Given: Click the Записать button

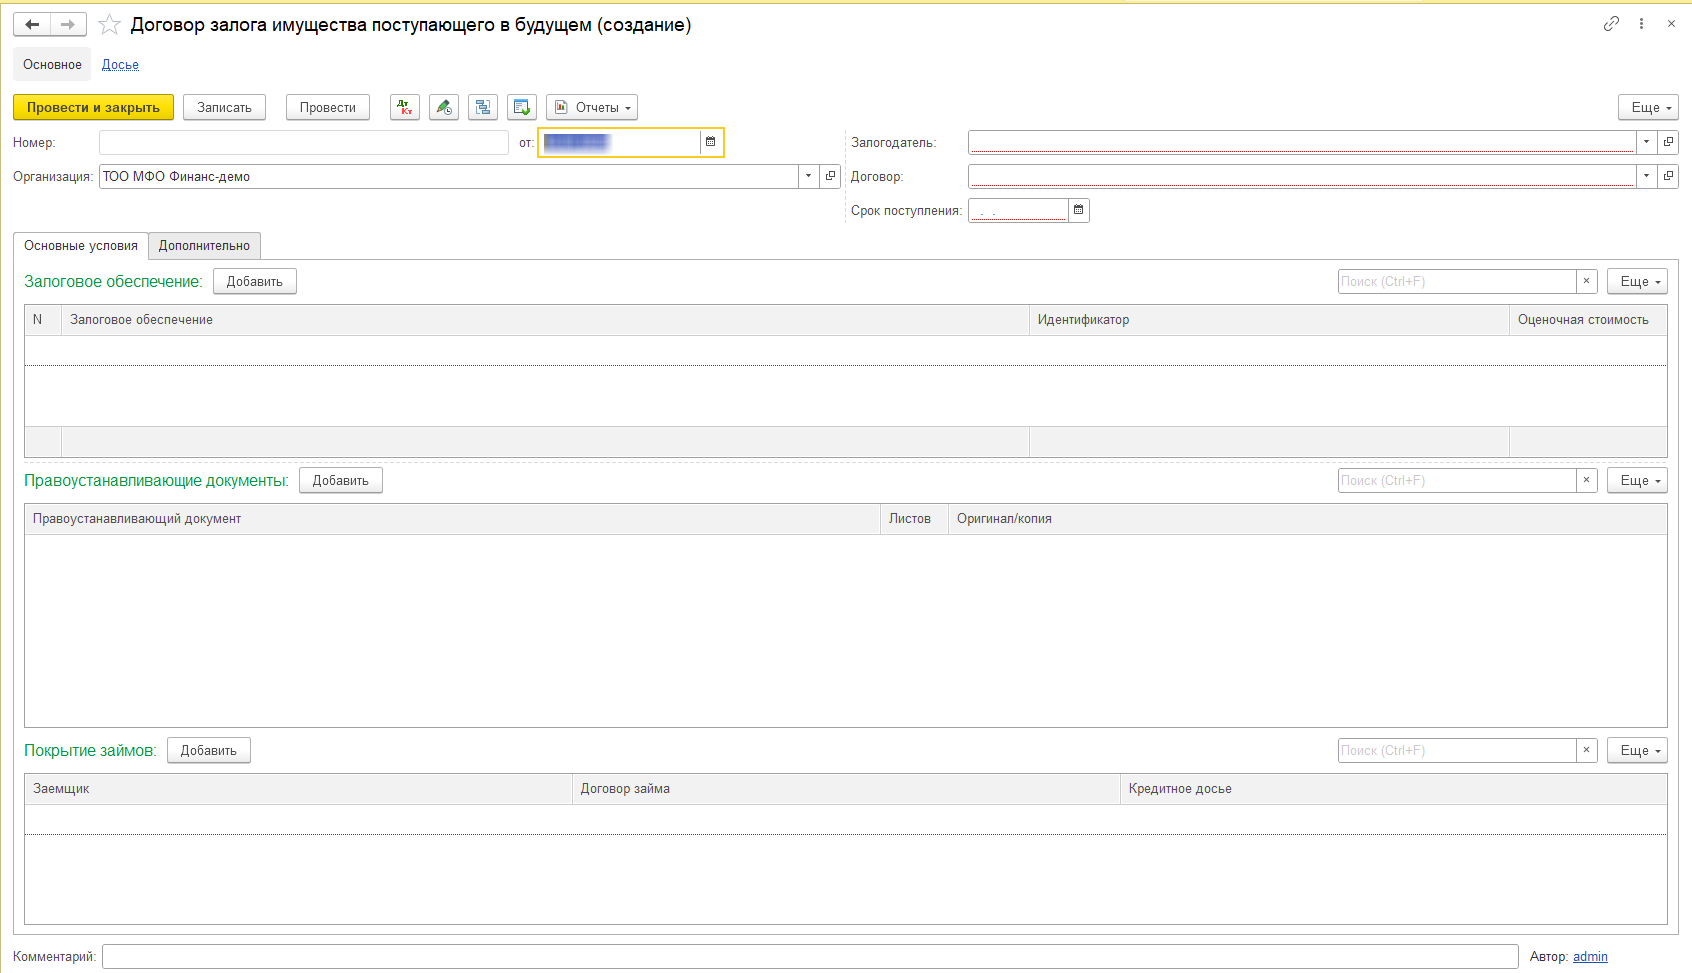Looking at the screenshot, I should pos(224,107).
